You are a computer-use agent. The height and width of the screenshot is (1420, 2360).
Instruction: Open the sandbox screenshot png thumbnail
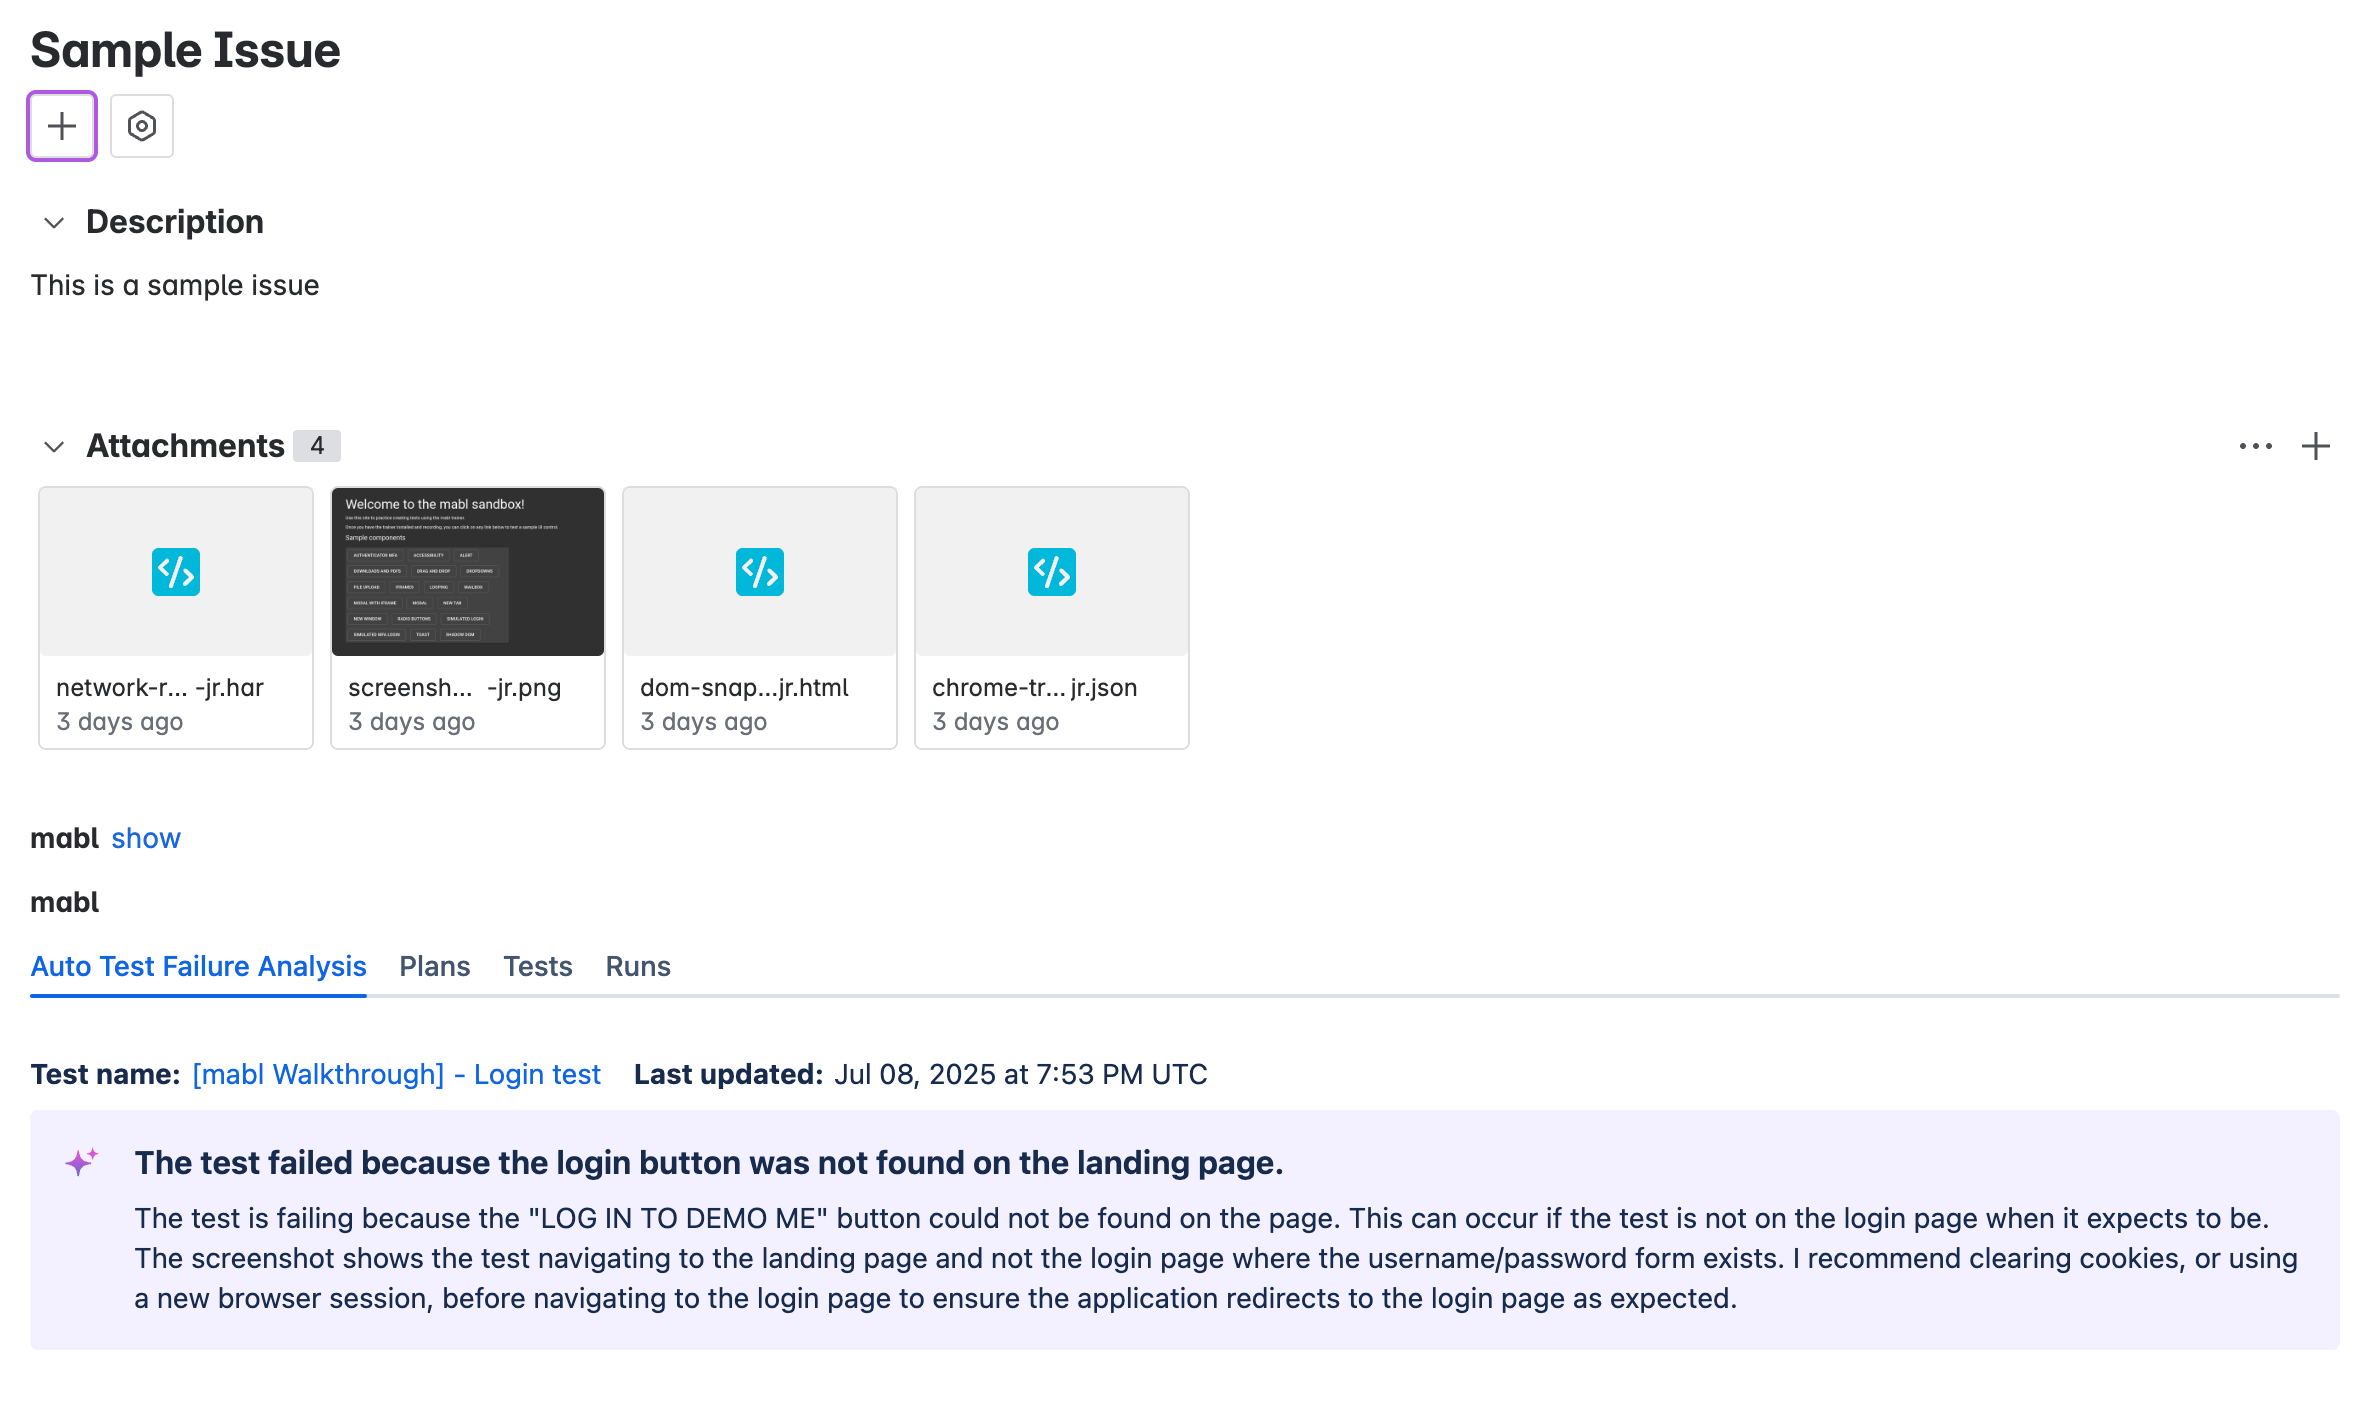467,571
